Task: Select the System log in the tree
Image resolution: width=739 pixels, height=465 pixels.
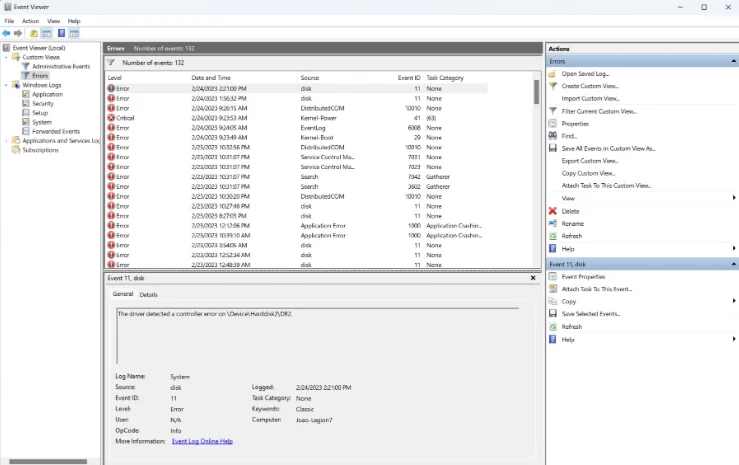Action: tap(42, 122)
